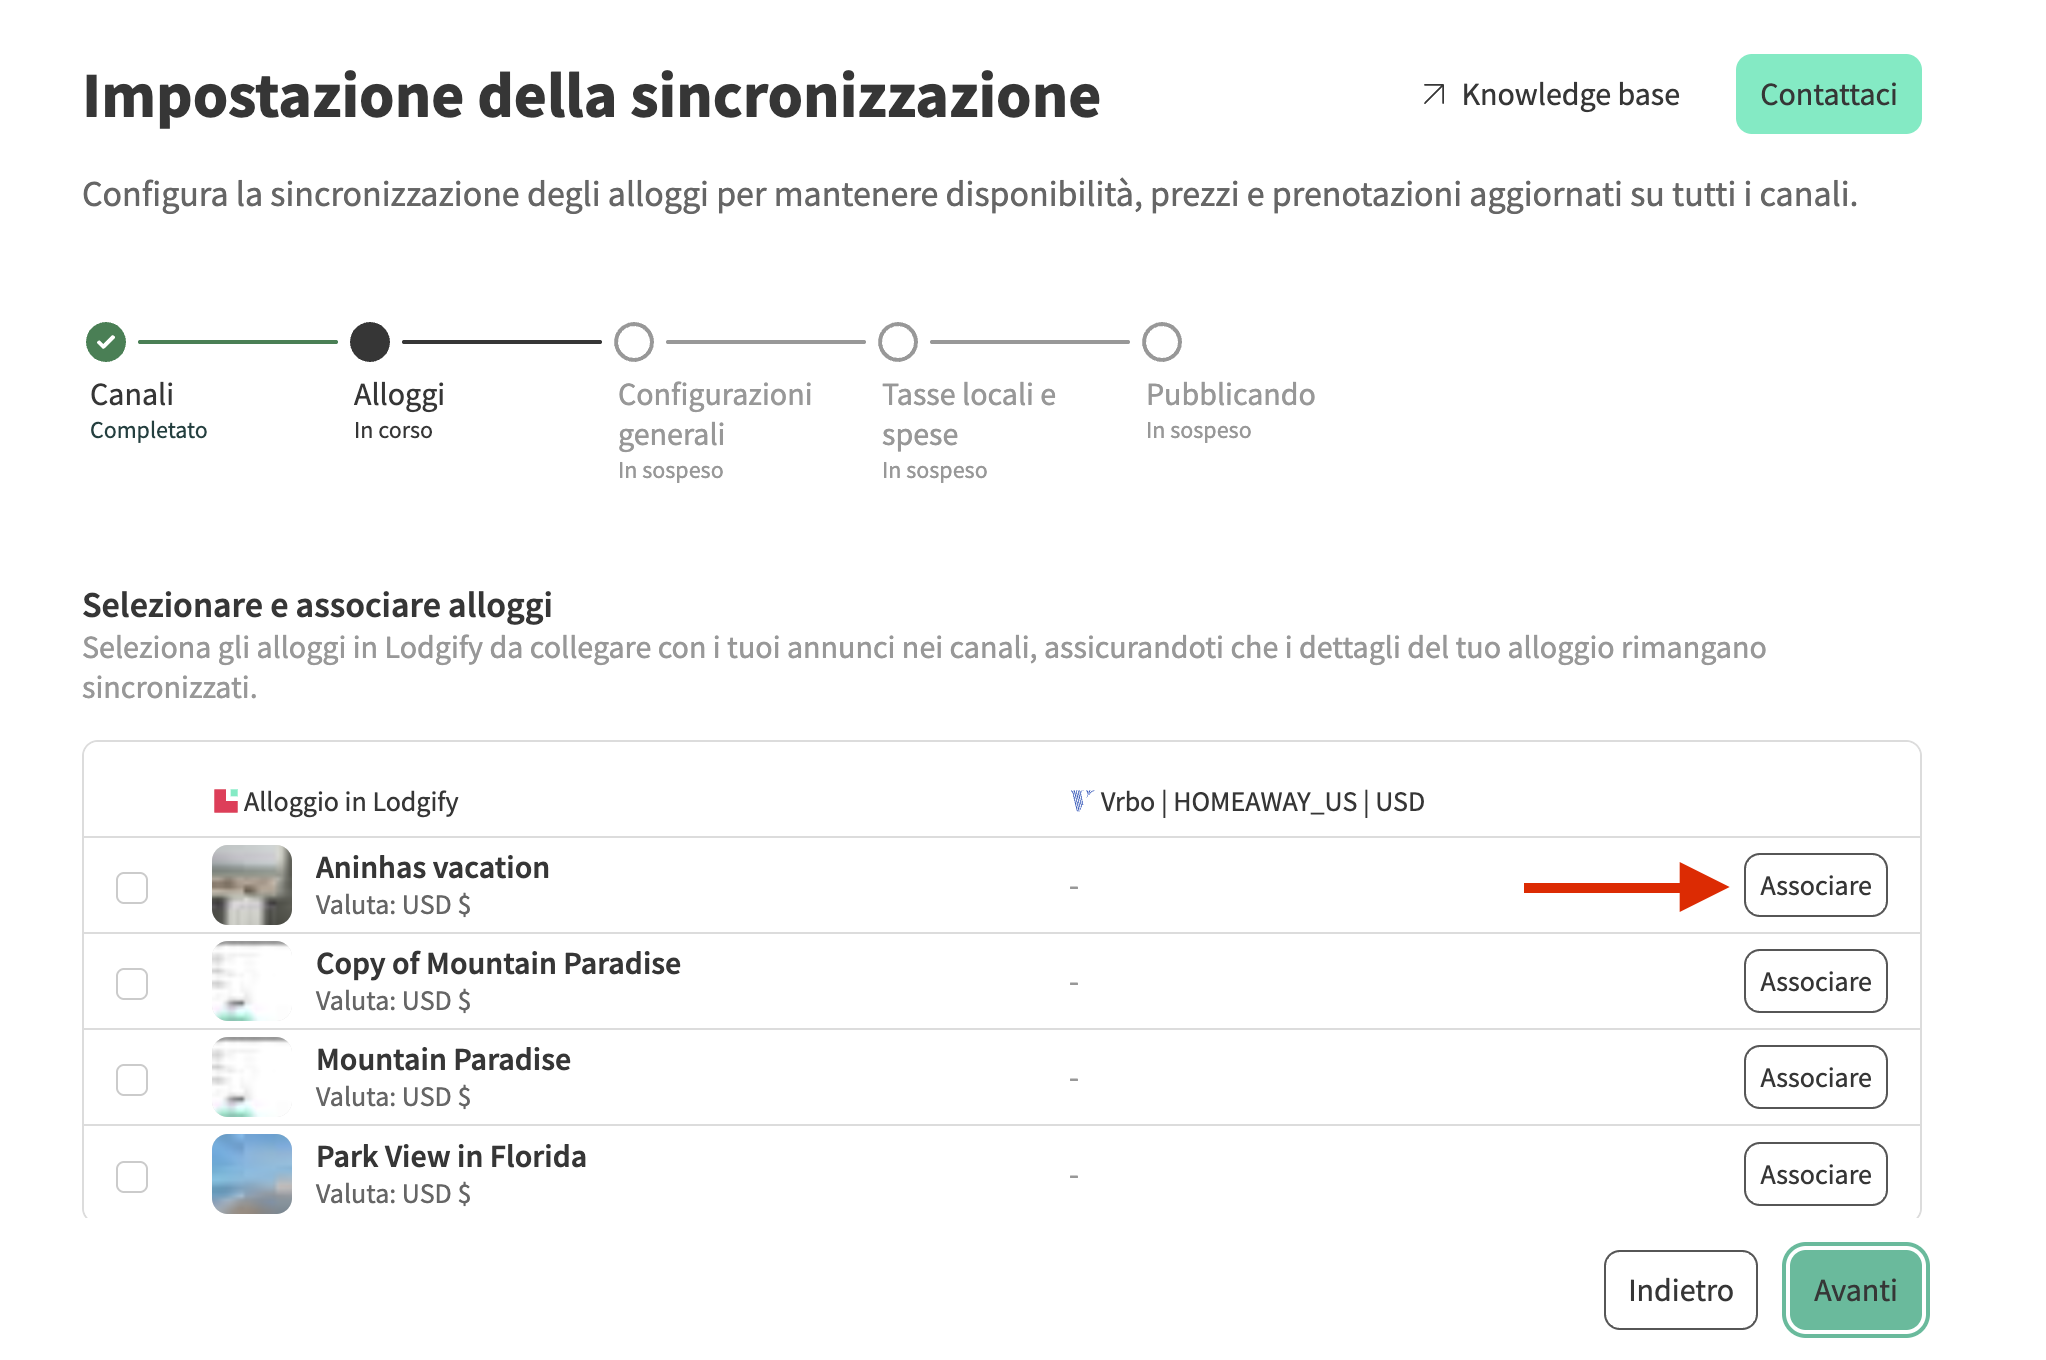Tick the Copy of Mountain Paradise checkbox
Viewport: 2046px width, 1360px height.
pyautogui.click(x=132, y=983)
